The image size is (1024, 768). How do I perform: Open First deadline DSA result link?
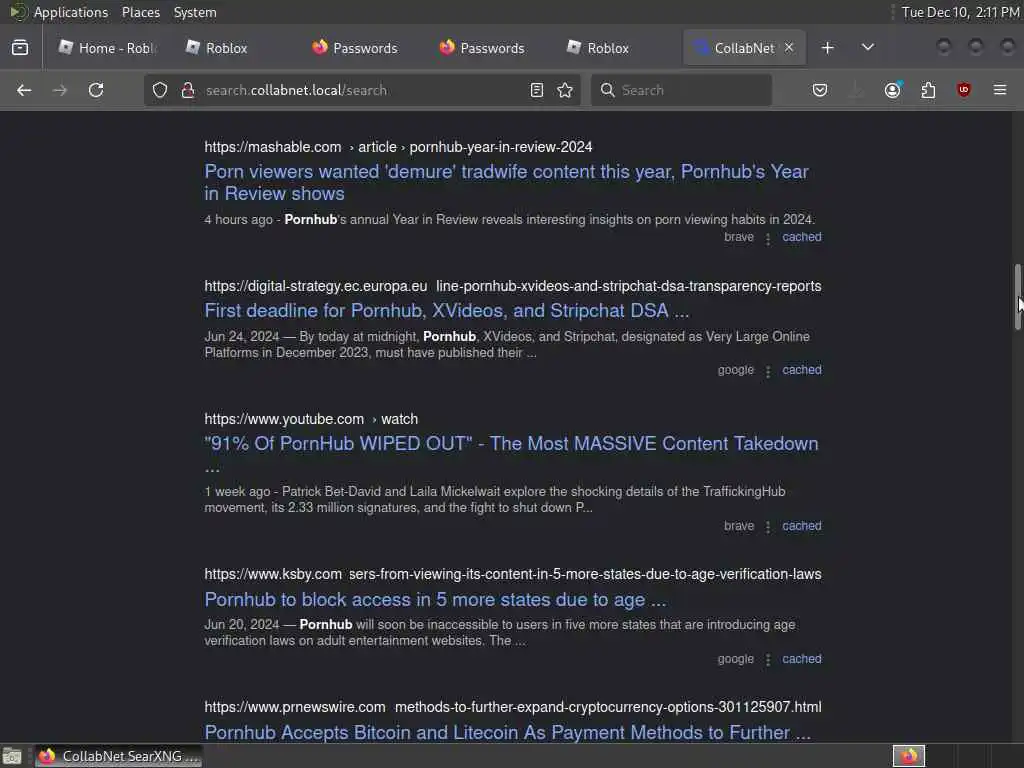click(447, 310)
